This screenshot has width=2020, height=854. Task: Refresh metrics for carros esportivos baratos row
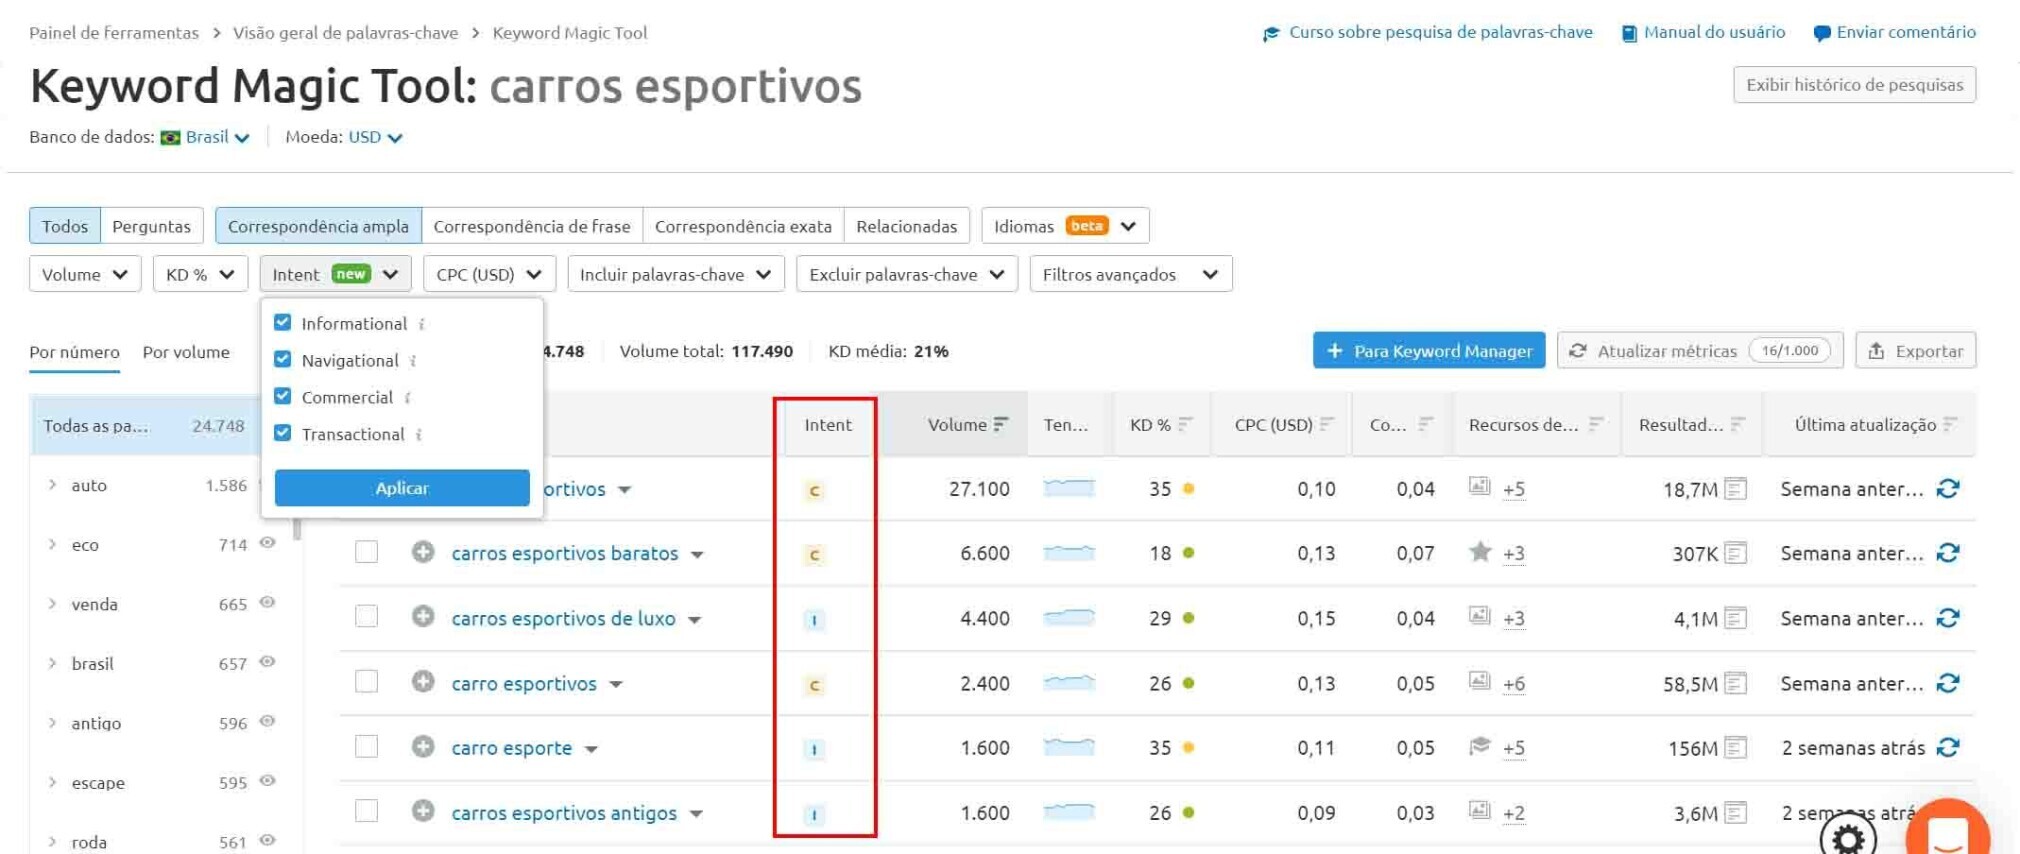(1947, 553)
